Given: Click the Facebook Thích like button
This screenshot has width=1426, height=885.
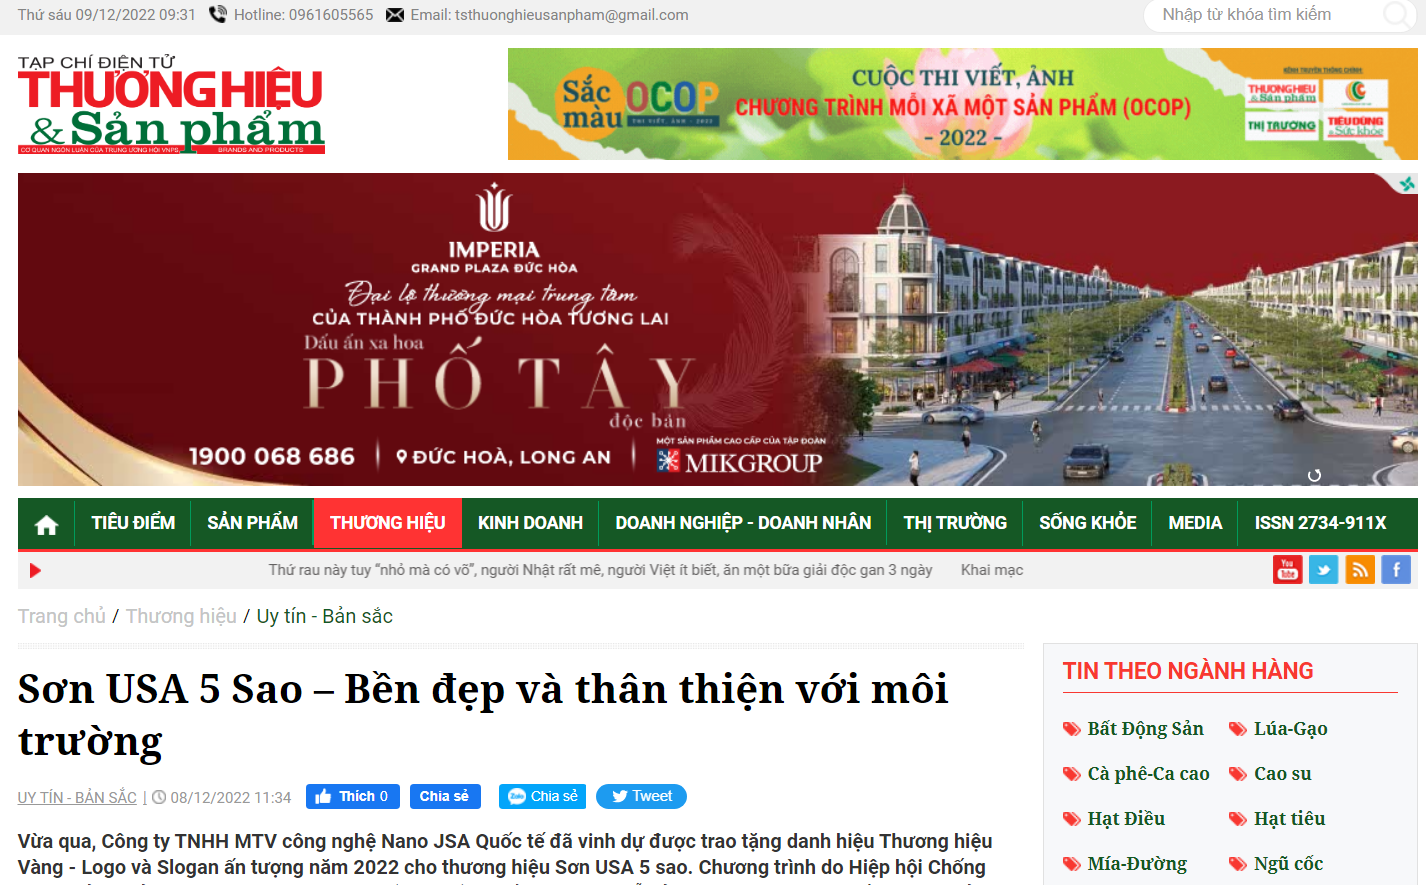Looking at the screenshot, I should (353, 797).
